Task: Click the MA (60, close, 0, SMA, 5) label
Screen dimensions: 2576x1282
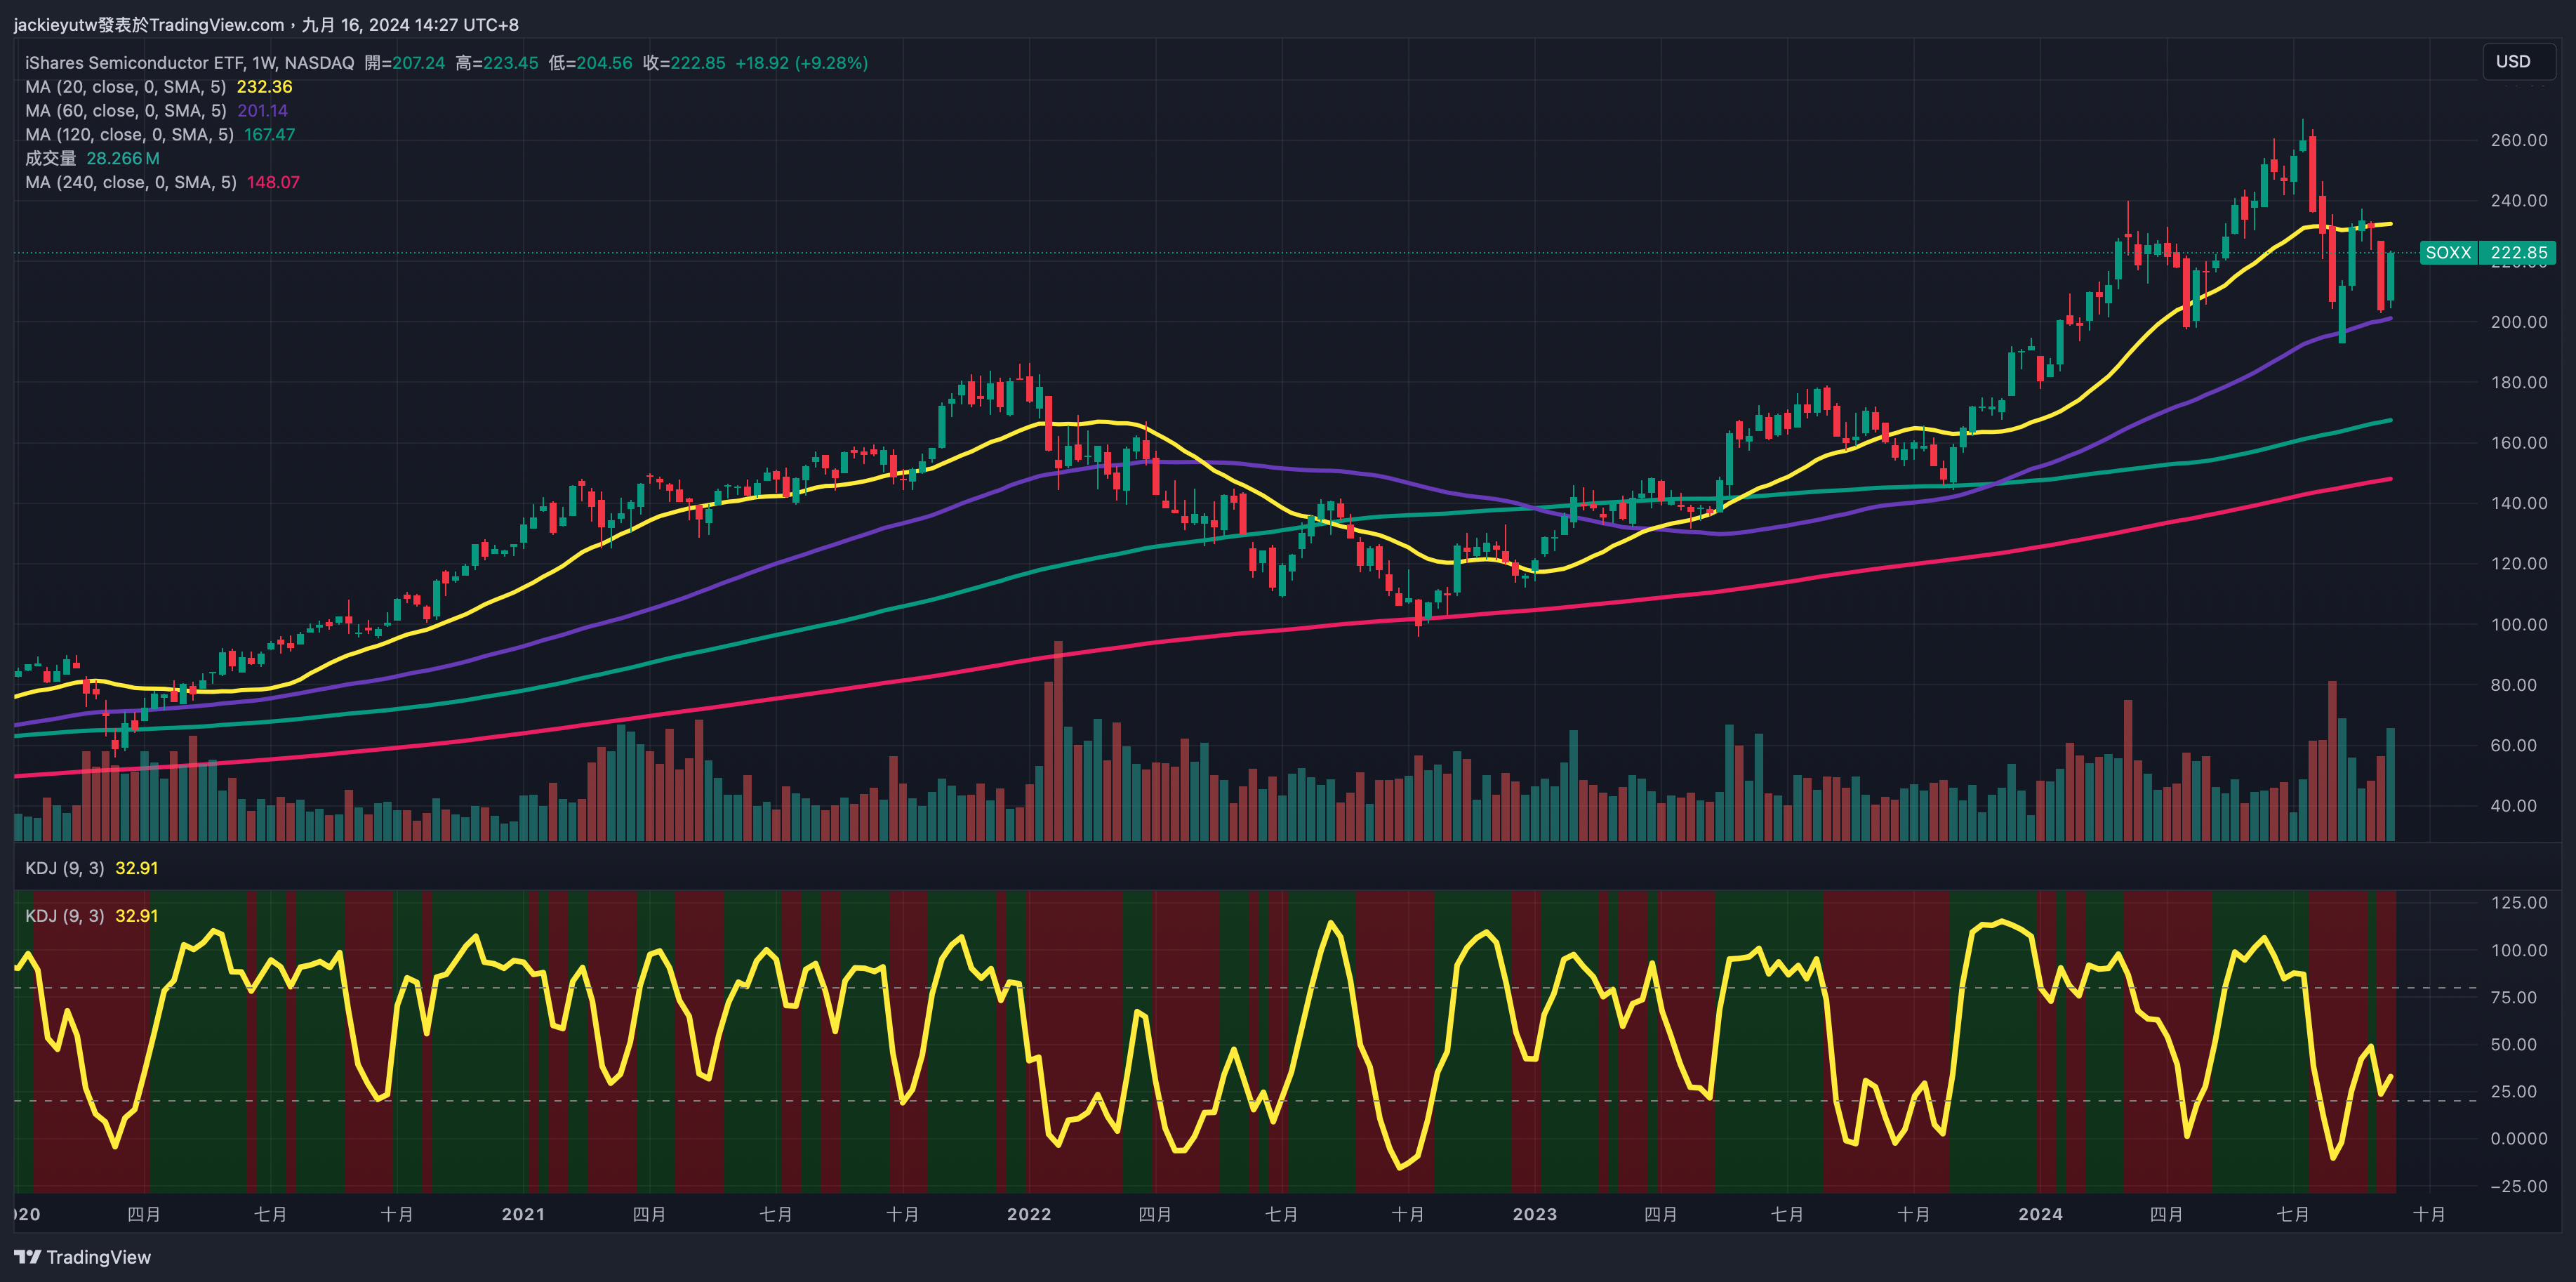Action: point(125,111)
